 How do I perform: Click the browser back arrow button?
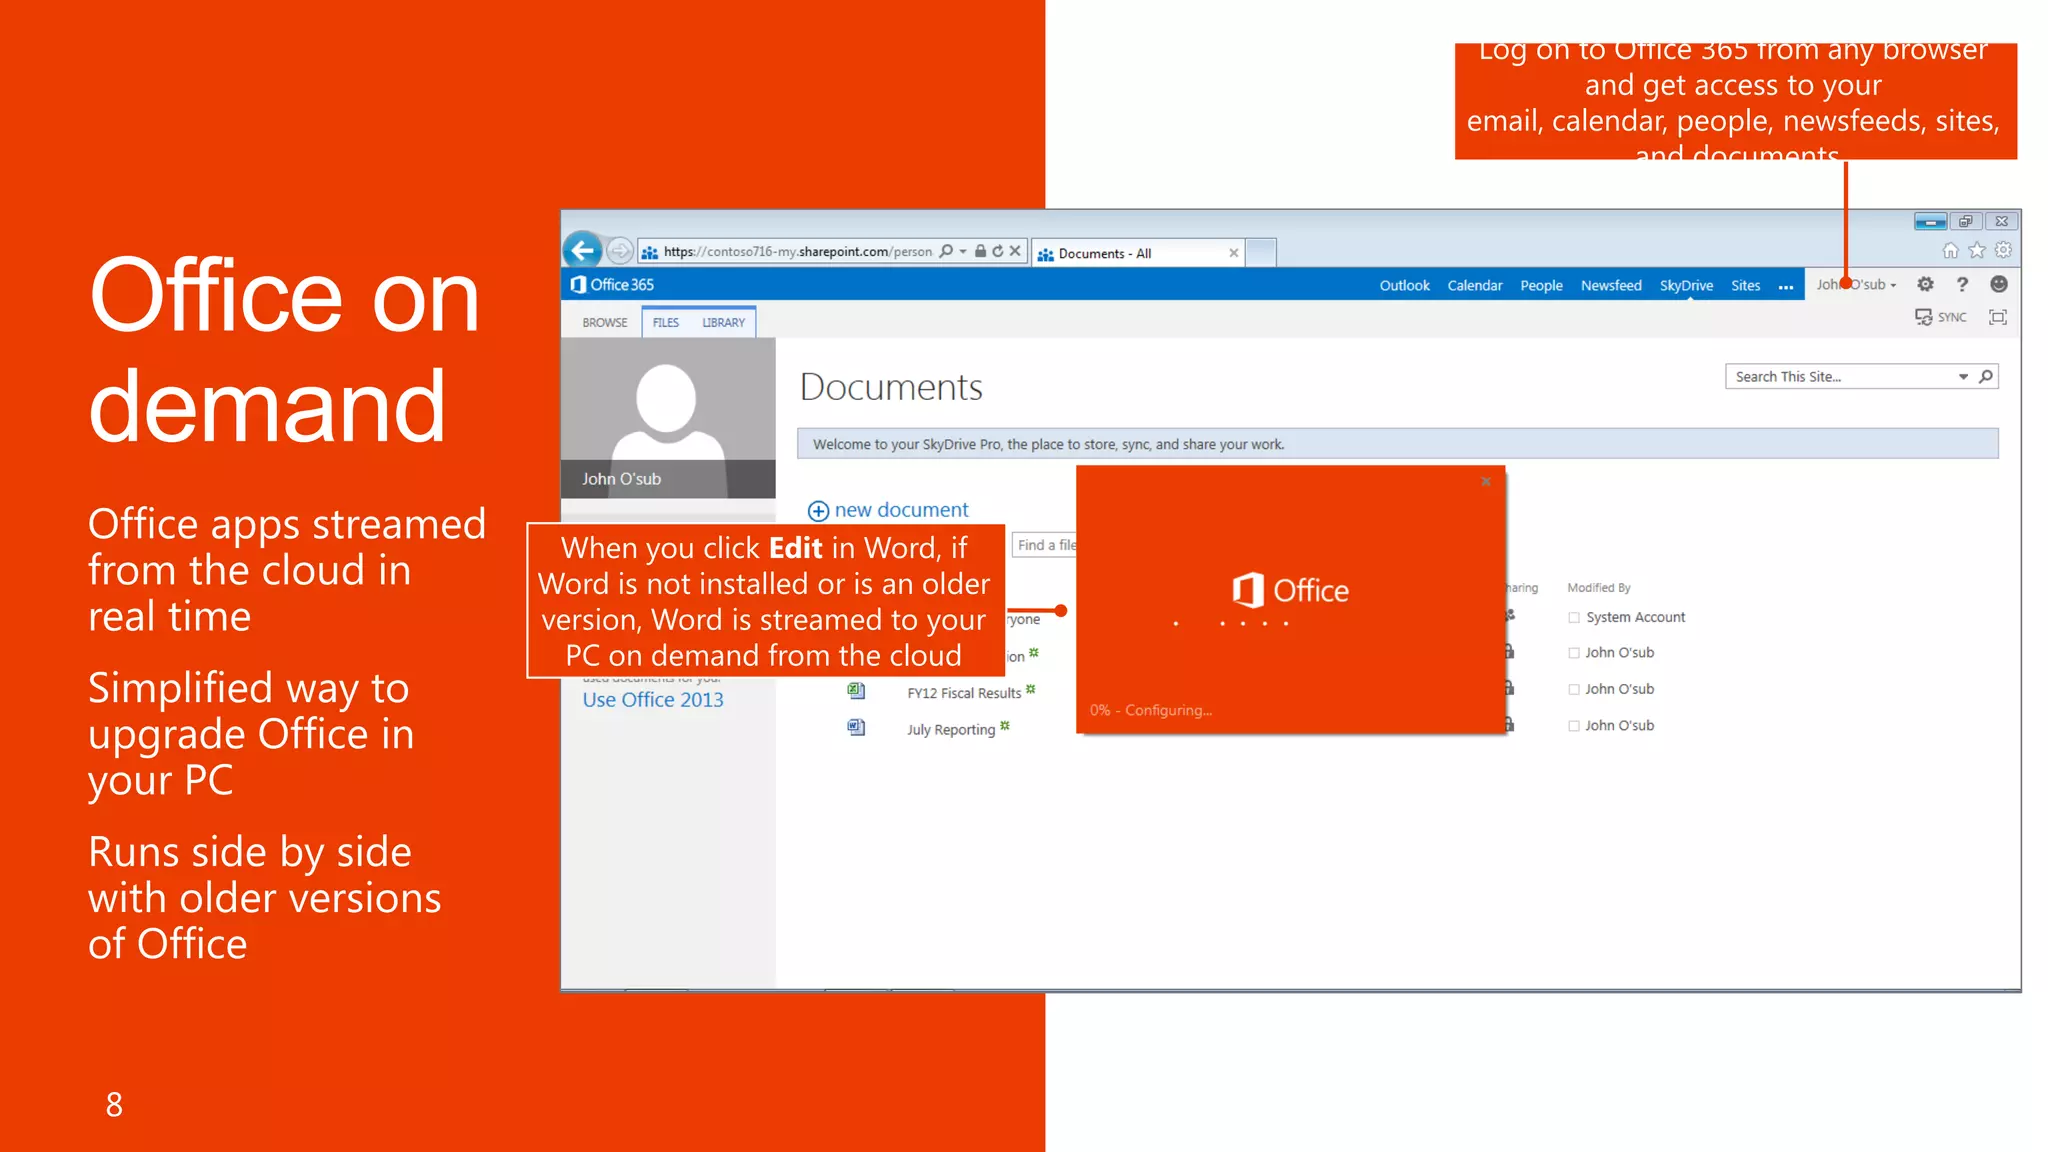(583, 250)
